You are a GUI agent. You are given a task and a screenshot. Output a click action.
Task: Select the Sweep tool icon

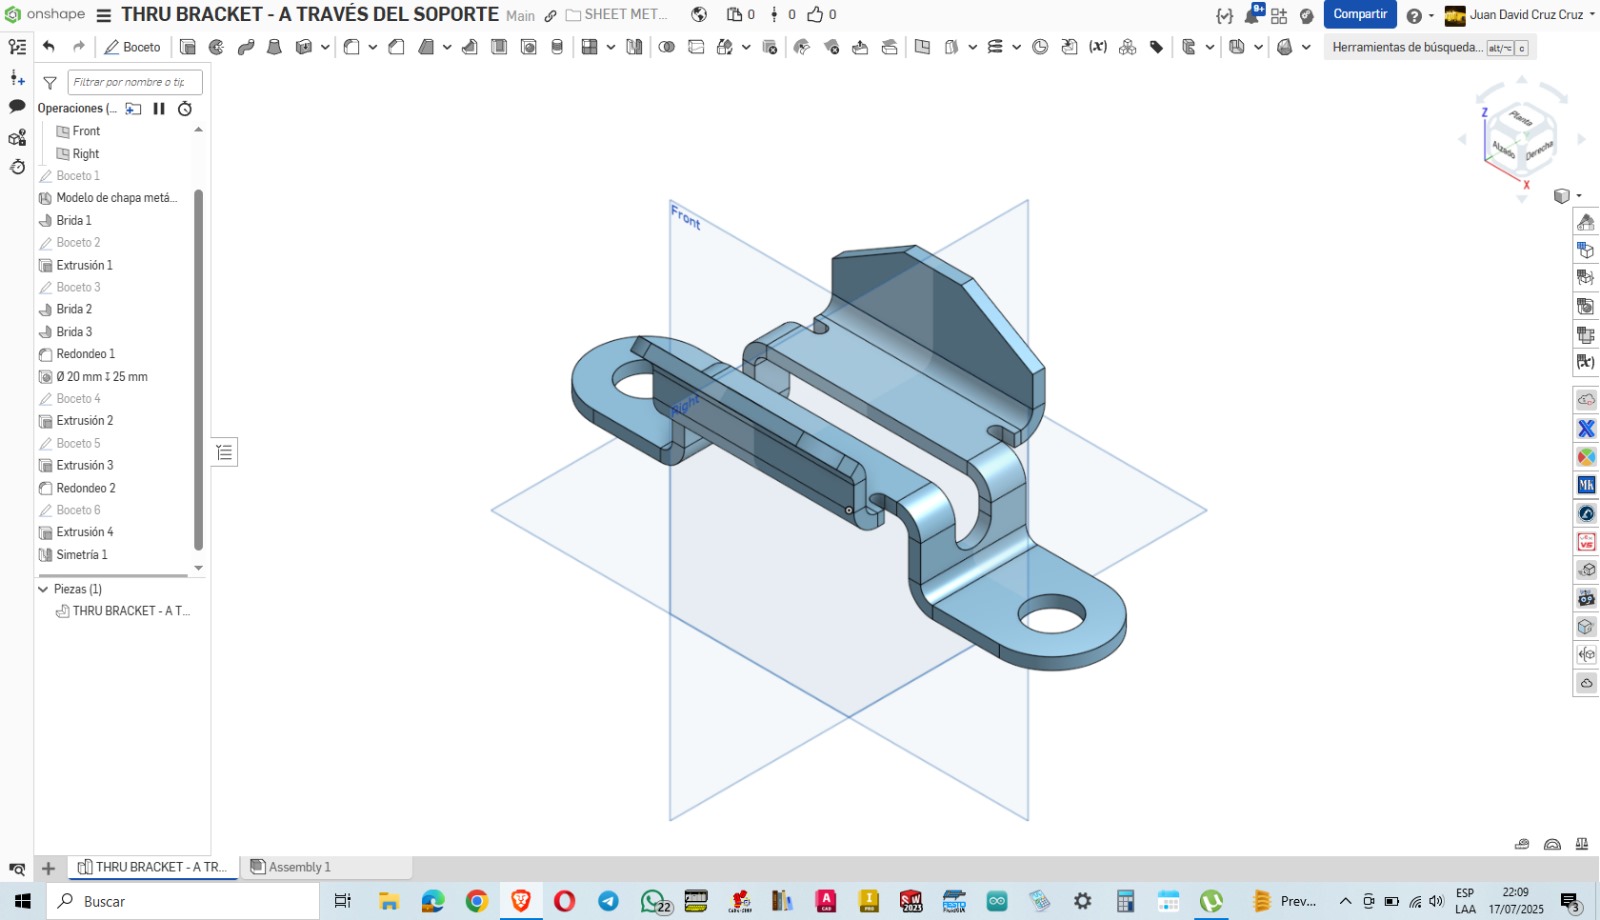coord(246,47)
